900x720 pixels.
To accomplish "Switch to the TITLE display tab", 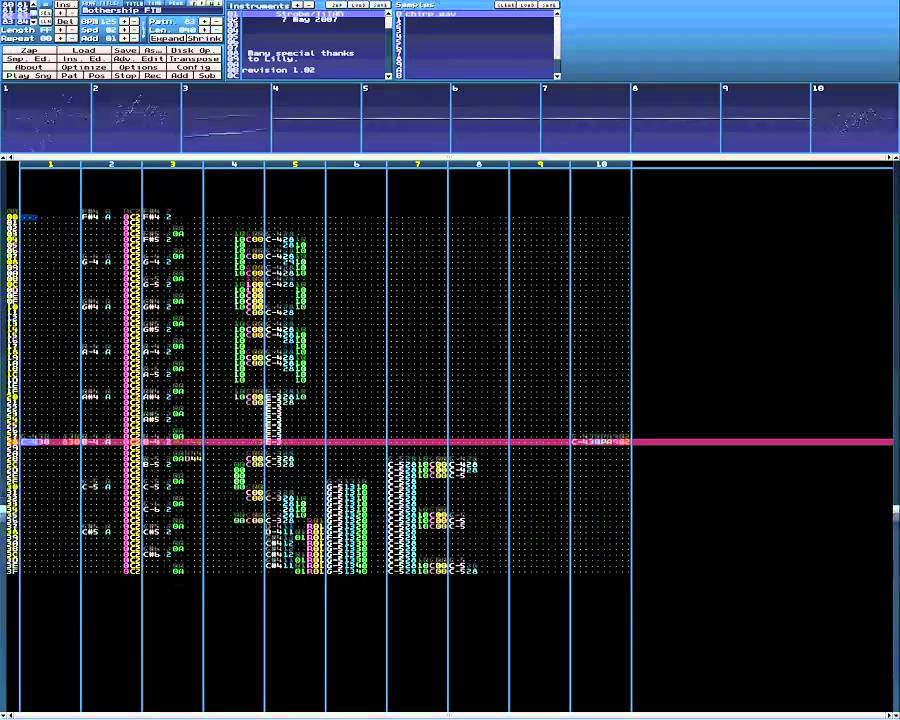I will pos(134,3).
